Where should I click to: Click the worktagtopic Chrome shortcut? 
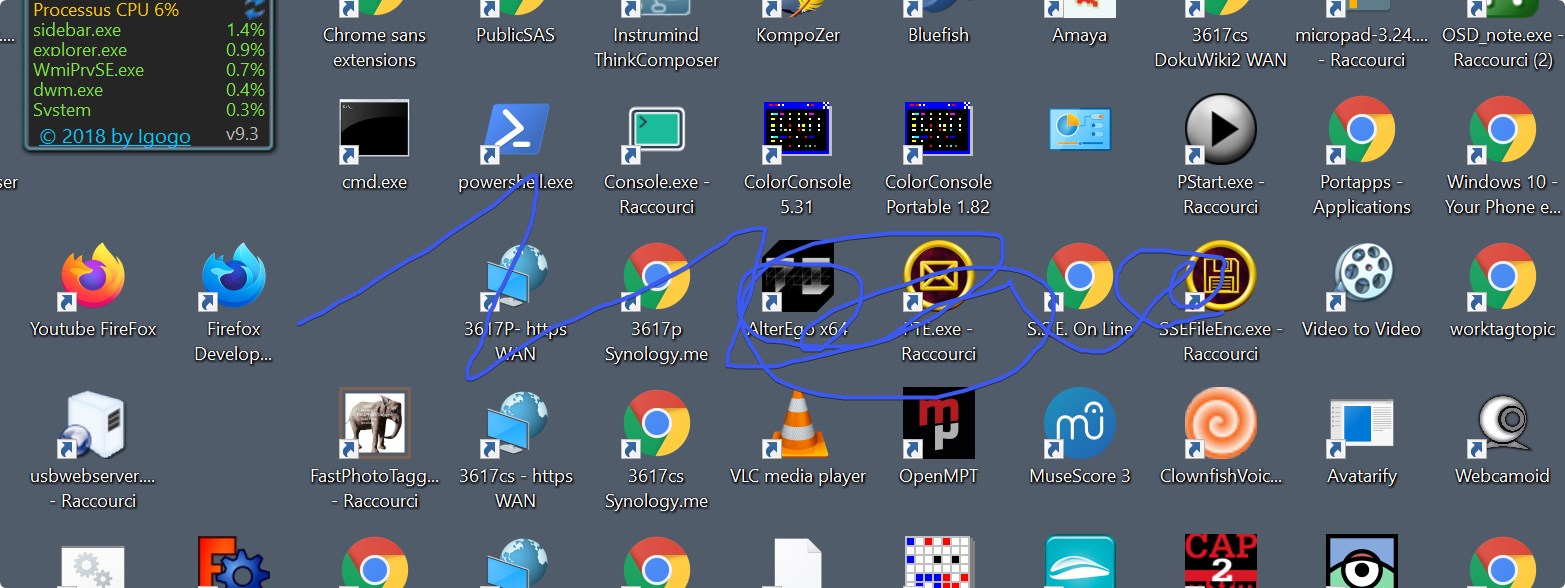coord(1502,278)
